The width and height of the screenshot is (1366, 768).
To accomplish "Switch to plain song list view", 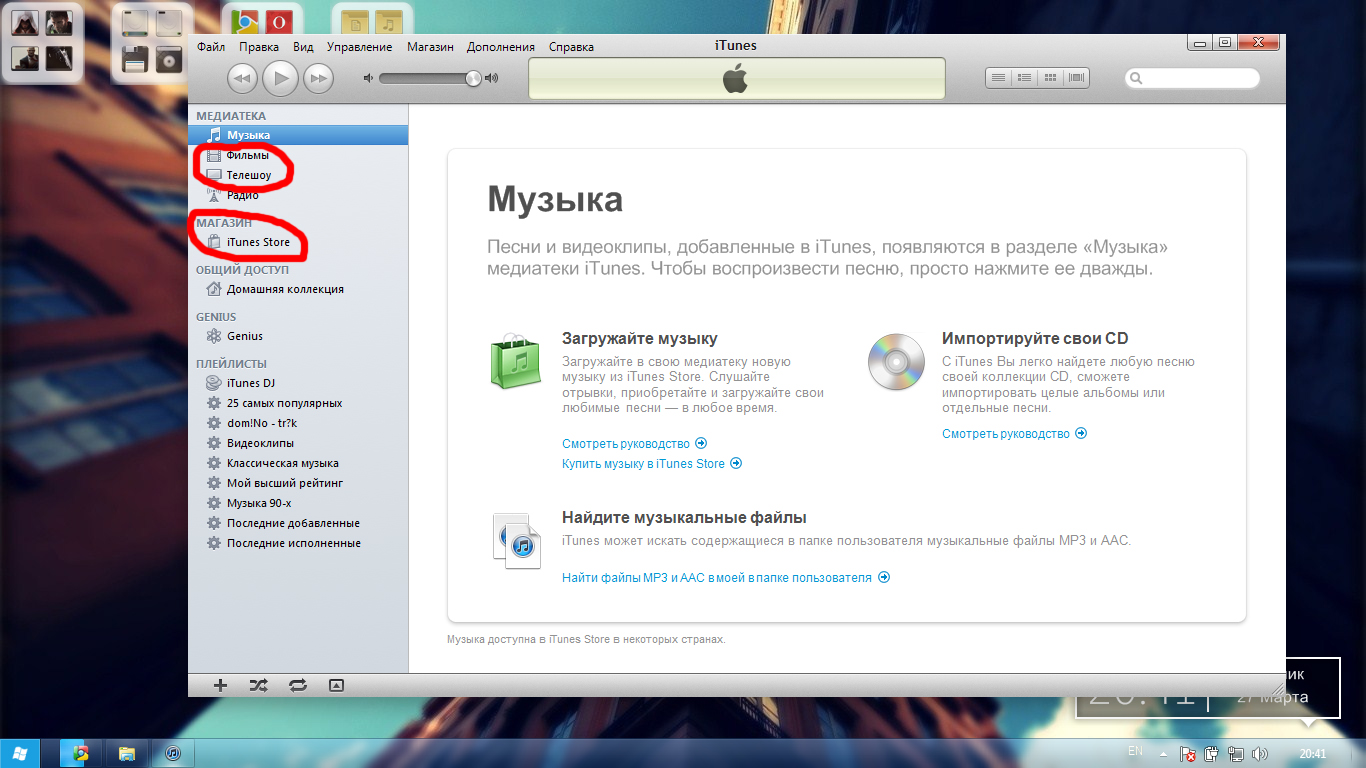I will (998, 78).
